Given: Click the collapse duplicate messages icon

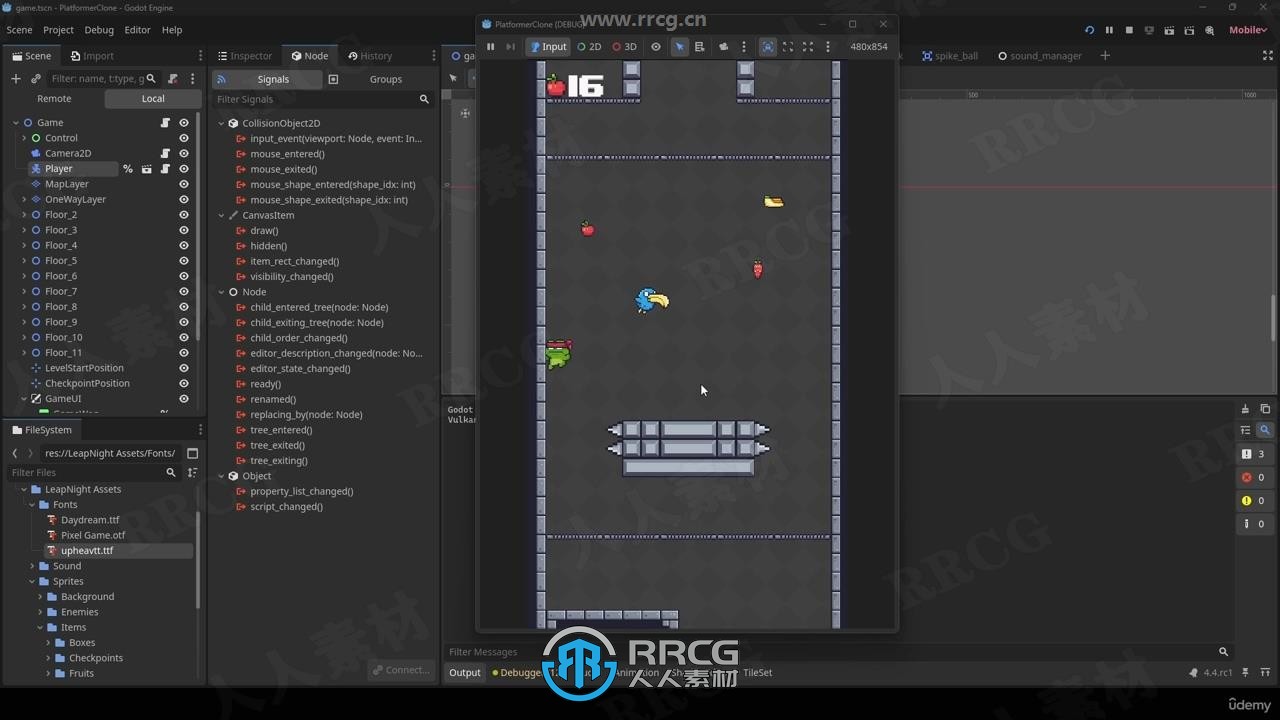Looking at the screenshot, I should click(x=1245, y=430).
